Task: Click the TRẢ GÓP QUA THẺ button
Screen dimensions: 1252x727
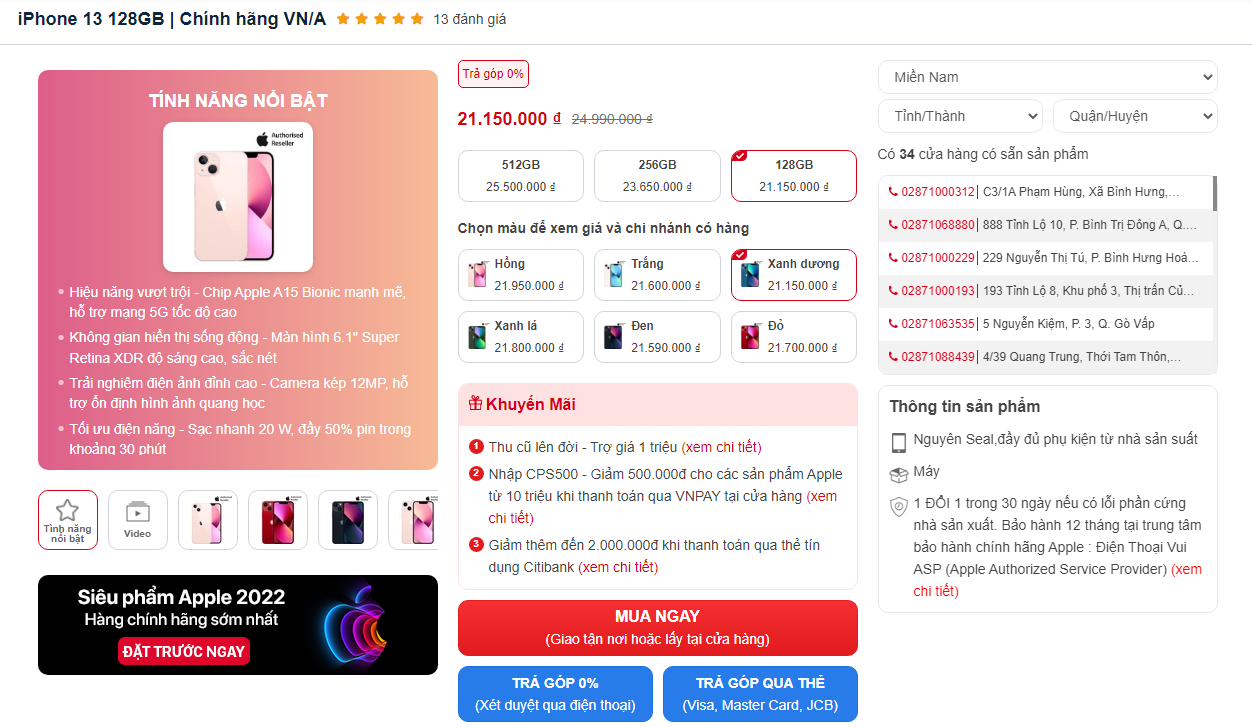Action: pos(760,694)
